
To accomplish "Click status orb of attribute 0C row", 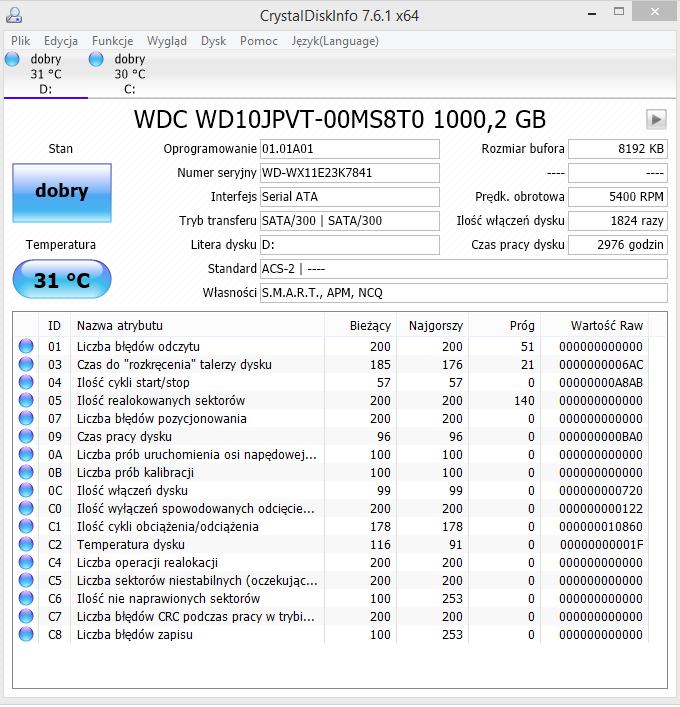I will click(26, 491).
